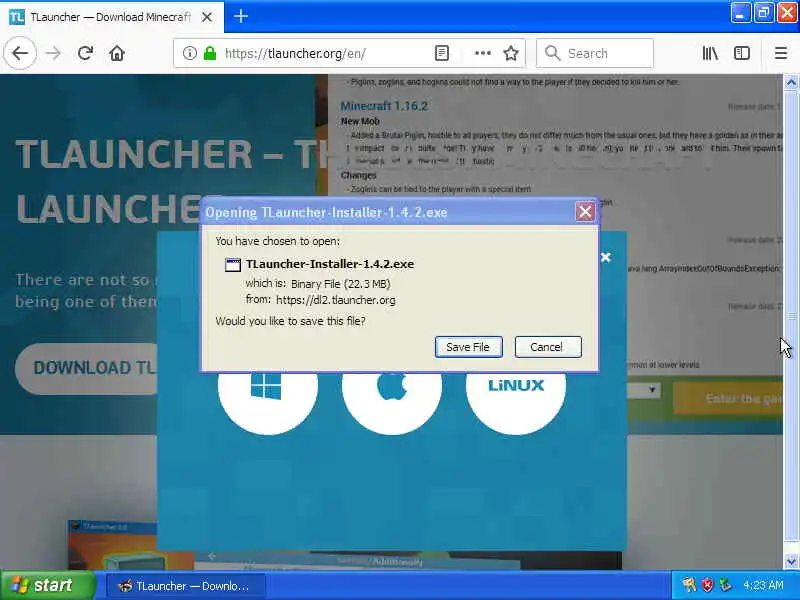Click the first system tray icon
The height and width of the screenshot is (600, 800).
pyautogui.click(x=689, y=585)
